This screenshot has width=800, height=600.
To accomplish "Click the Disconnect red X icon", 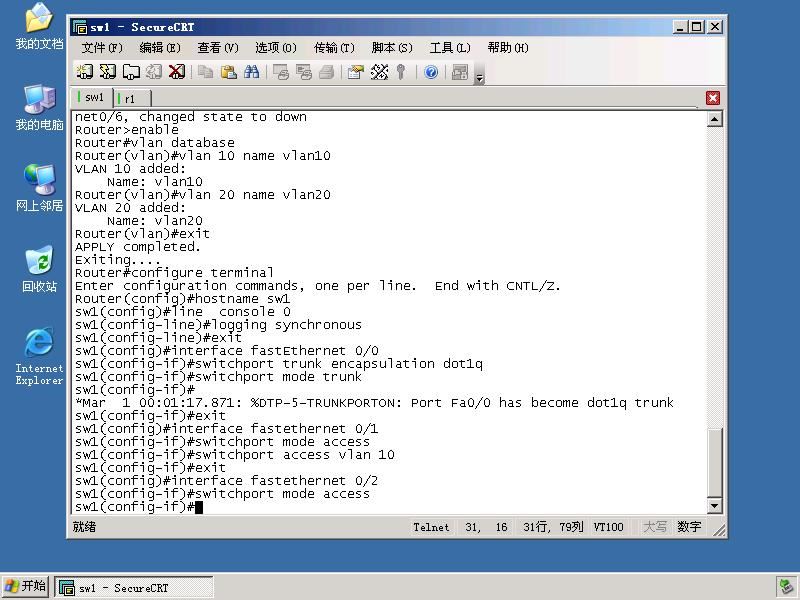I will [177, 72].
